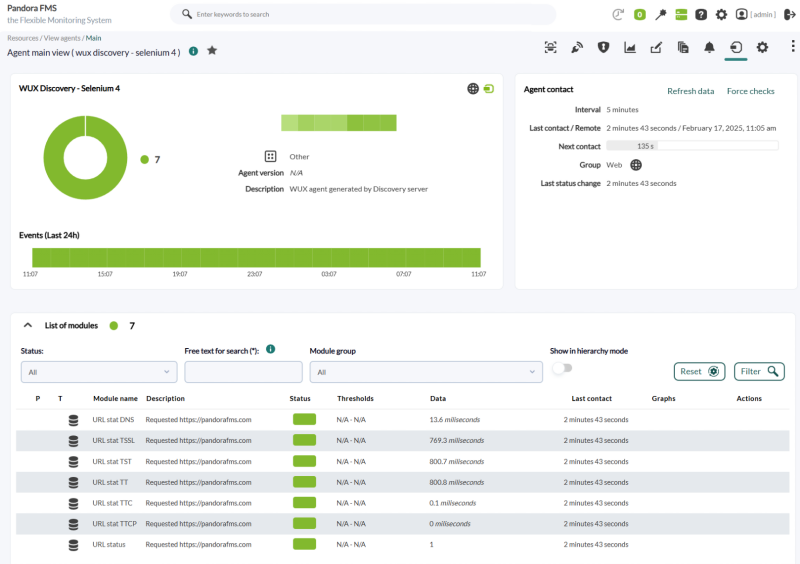Click the database icon for URL stat TT
Image resolution: width=800 pixels, height=564 pixels.
click(73, 482)
